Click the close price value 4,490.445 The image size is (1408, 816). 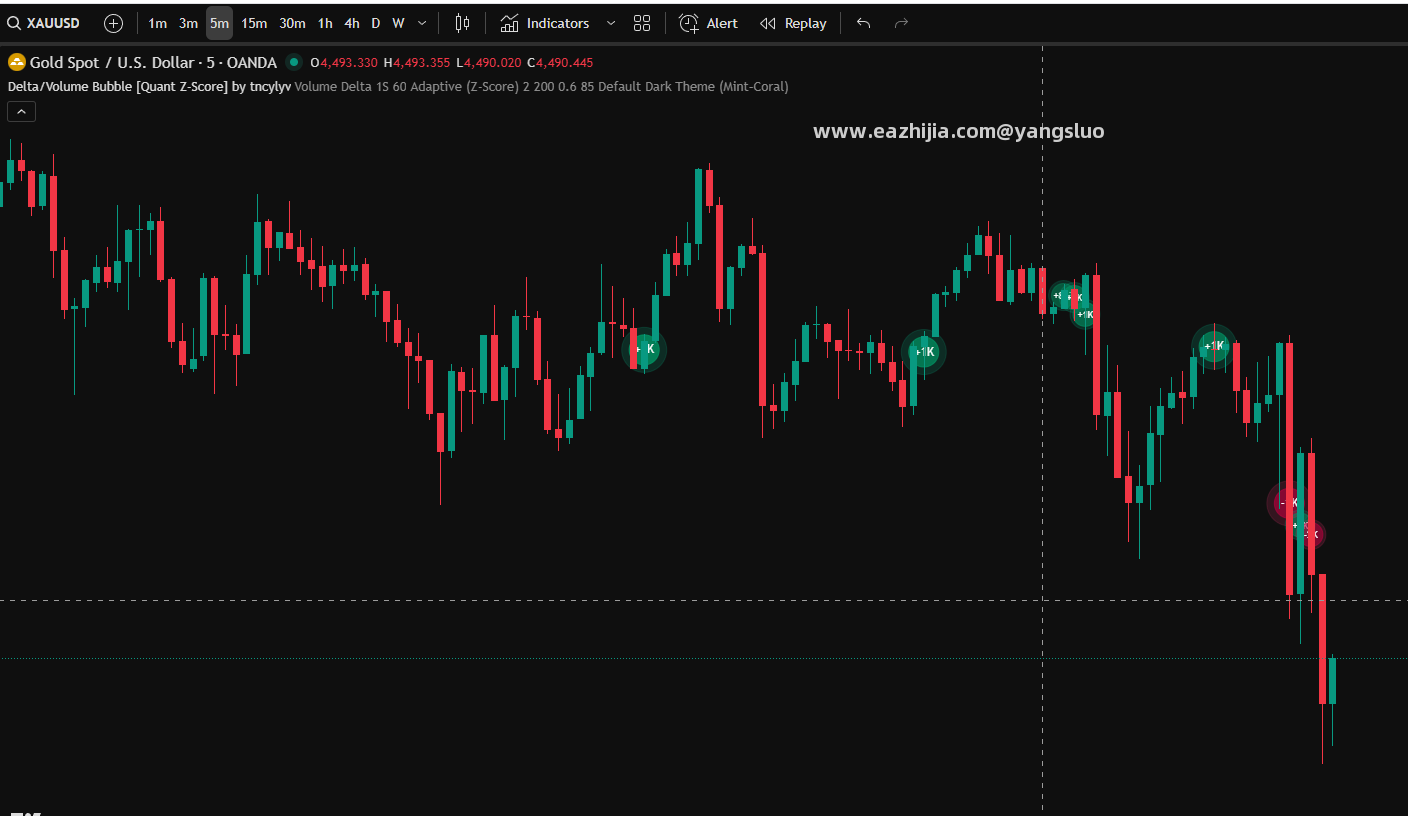[564, 62]
